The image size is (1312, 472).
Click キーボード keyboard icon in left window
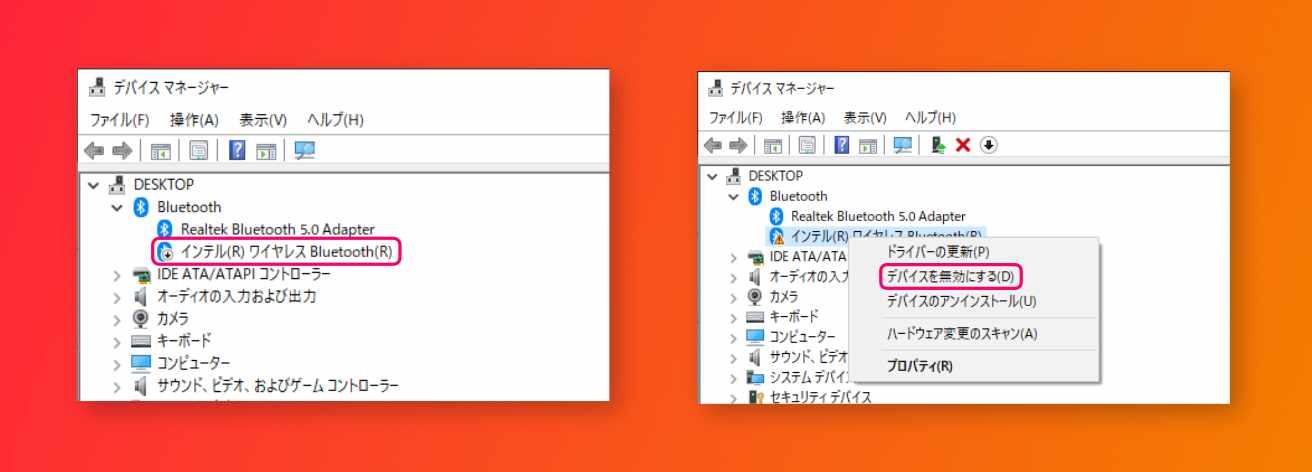pos(141,340)
